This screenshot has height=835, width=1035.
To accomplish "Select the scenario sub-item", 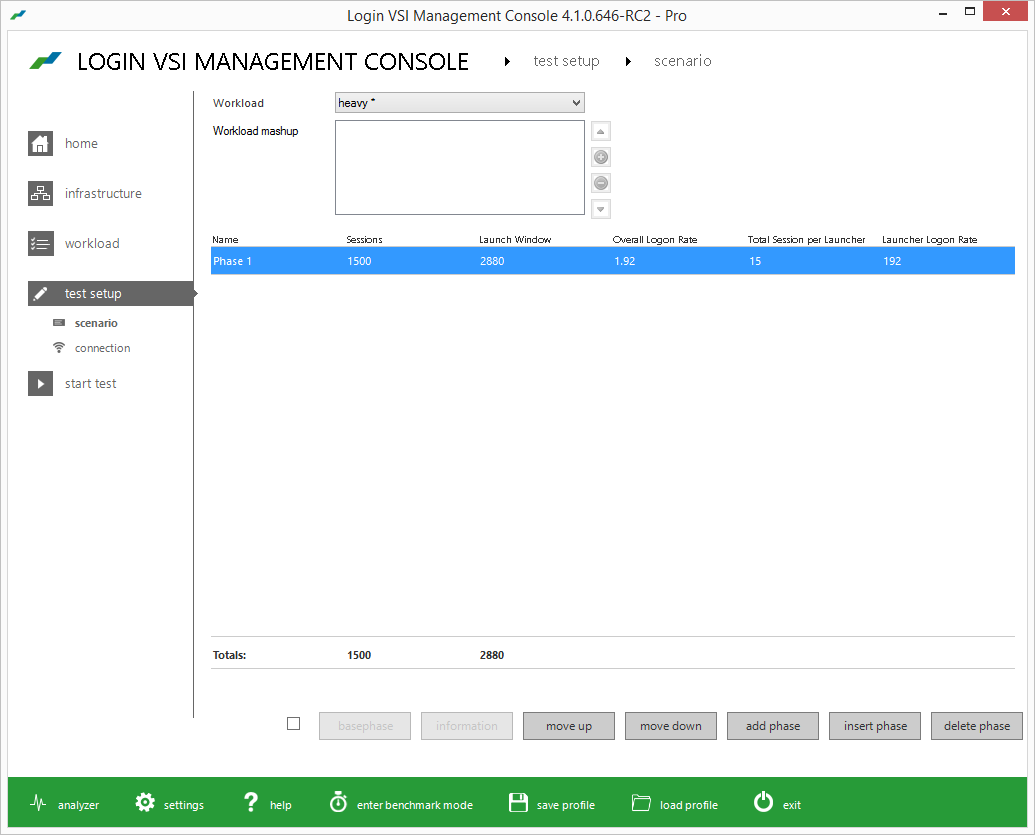I will click(96, 323).
